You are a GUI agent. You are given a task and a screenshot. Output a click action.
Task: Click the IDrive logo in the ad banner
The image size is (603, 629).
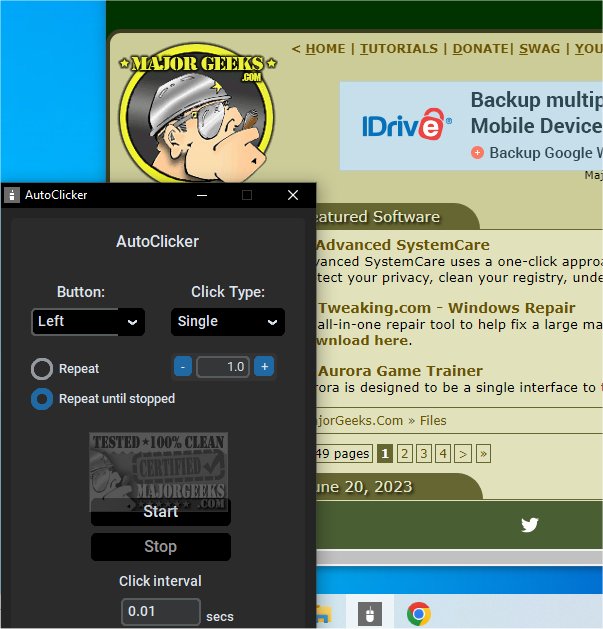coord(406,125)
